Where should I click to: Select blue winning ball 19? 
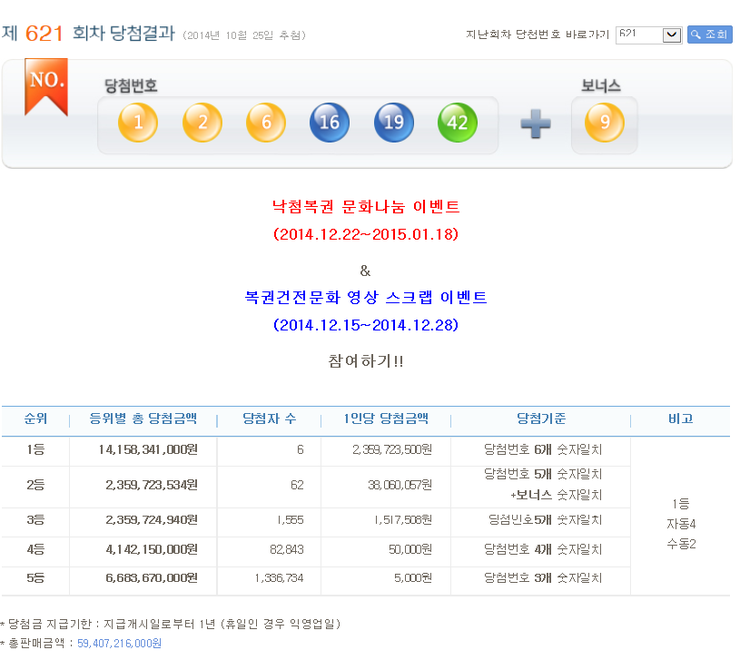click(x=394, y=123)
